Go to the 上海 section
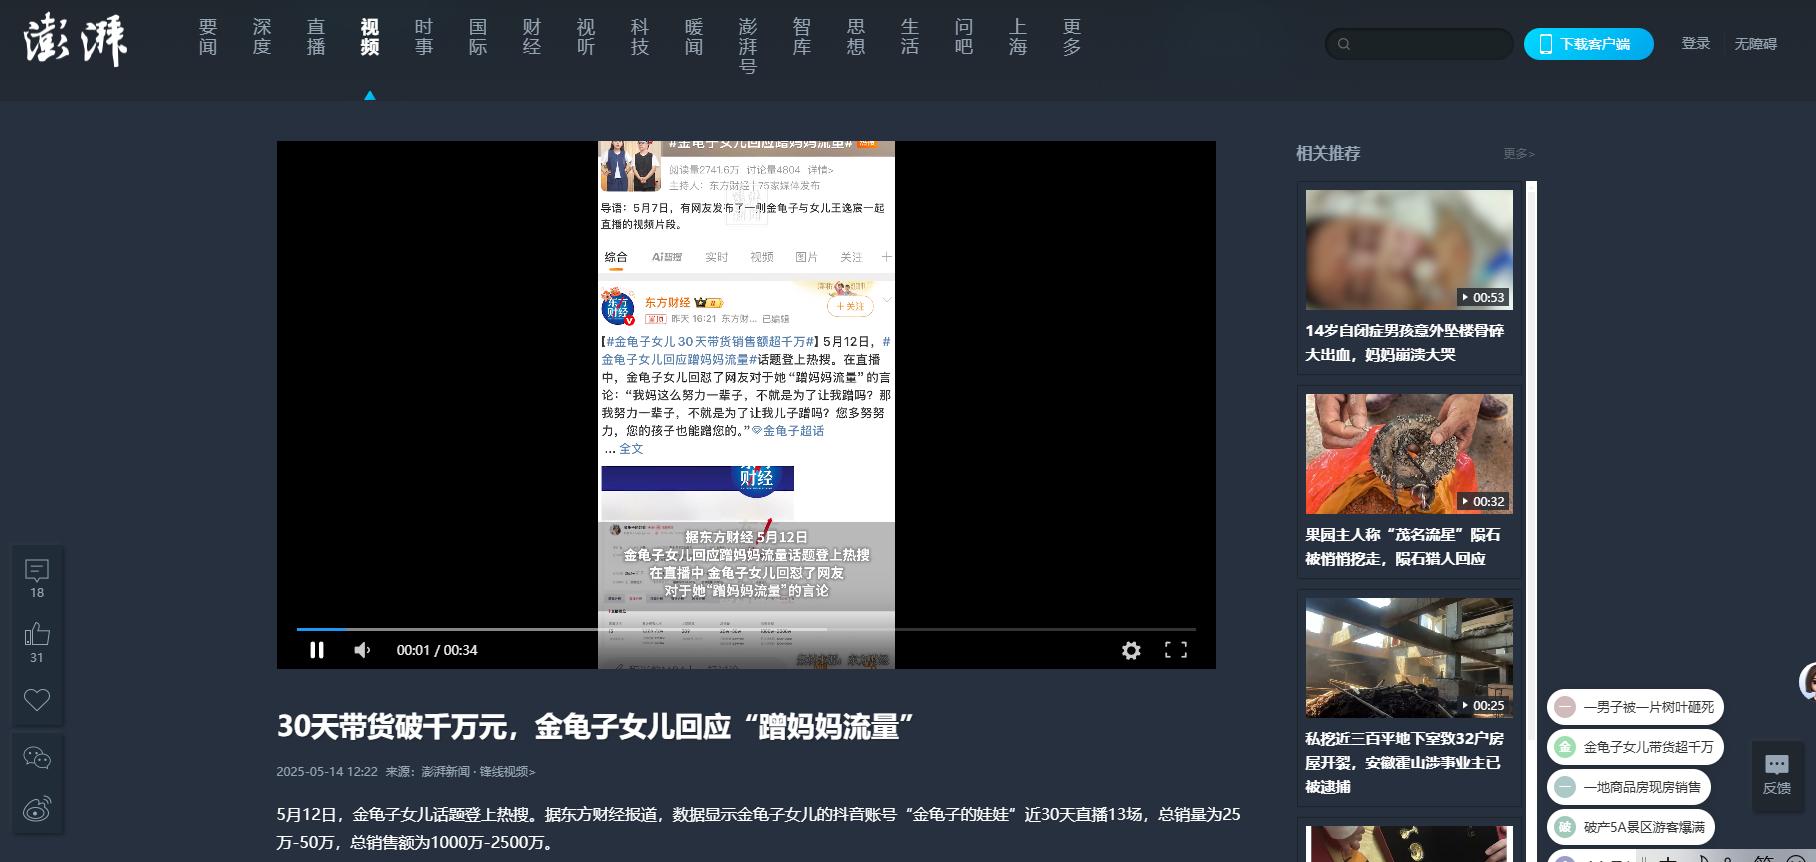Viewport: 1816px width, 862px height. click(1018, 37)
